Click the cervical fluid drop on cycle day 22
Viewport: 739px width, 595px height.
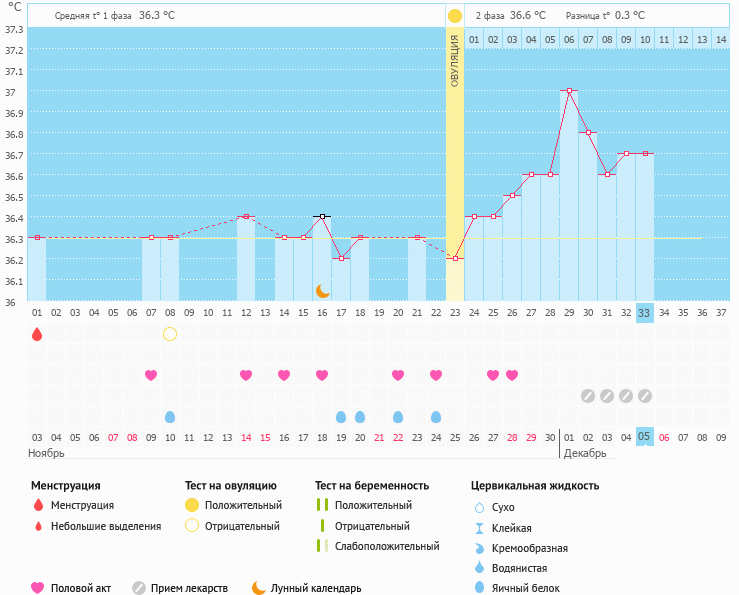(x=436, y=417)
